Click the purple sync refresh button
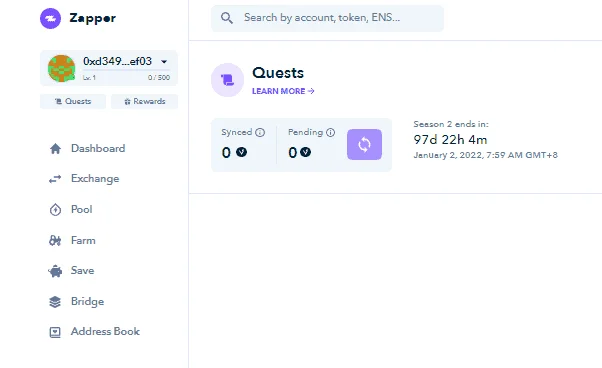The height and width of the screenshot is (368, 602). [x=364, y=144]
